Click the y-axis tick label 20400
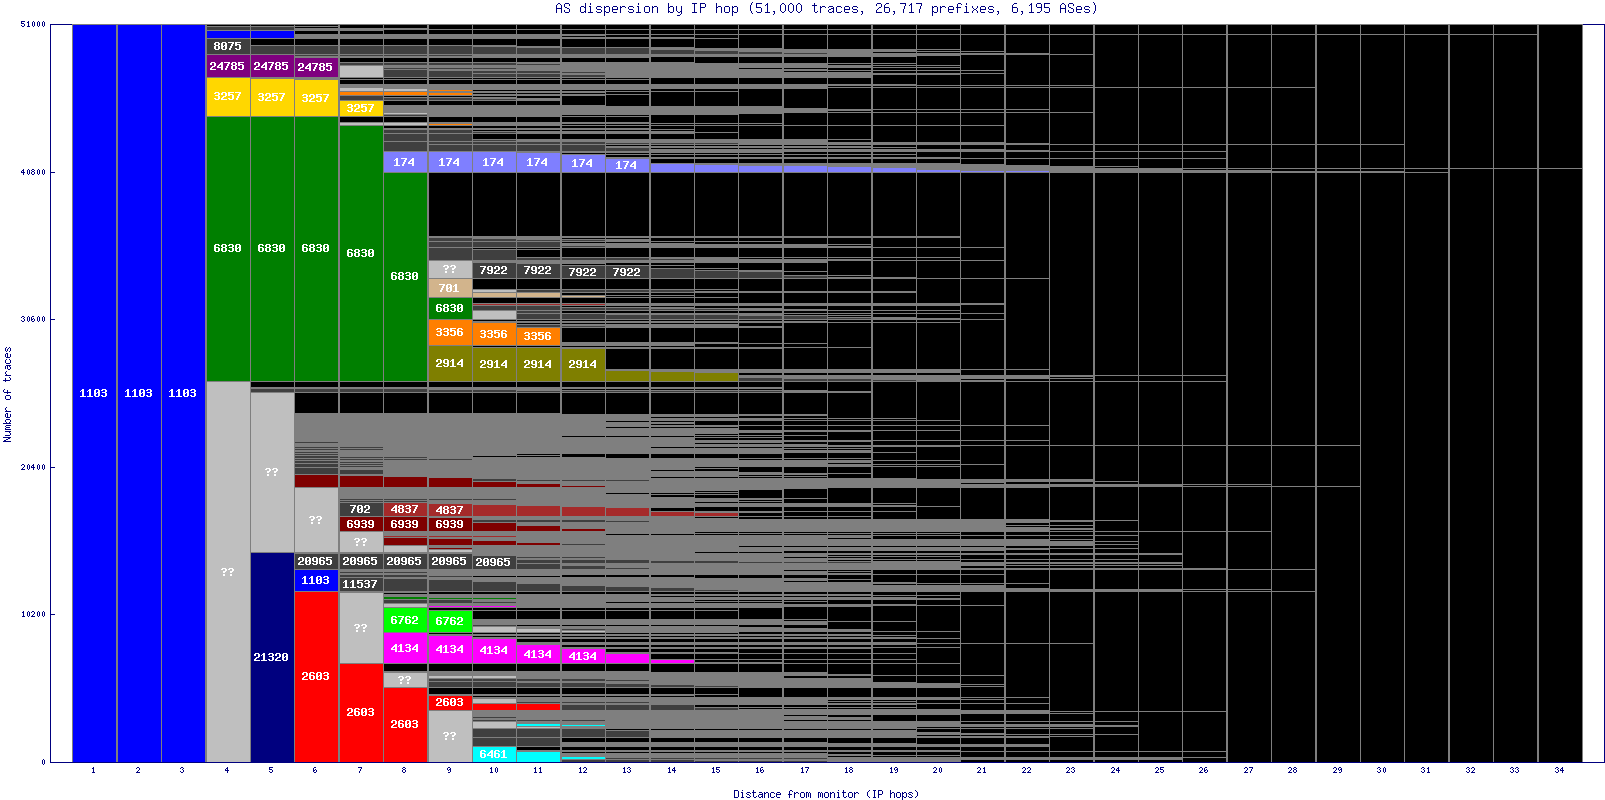The height and width of the screenshot is (800, 1605). tap(33, 467)
